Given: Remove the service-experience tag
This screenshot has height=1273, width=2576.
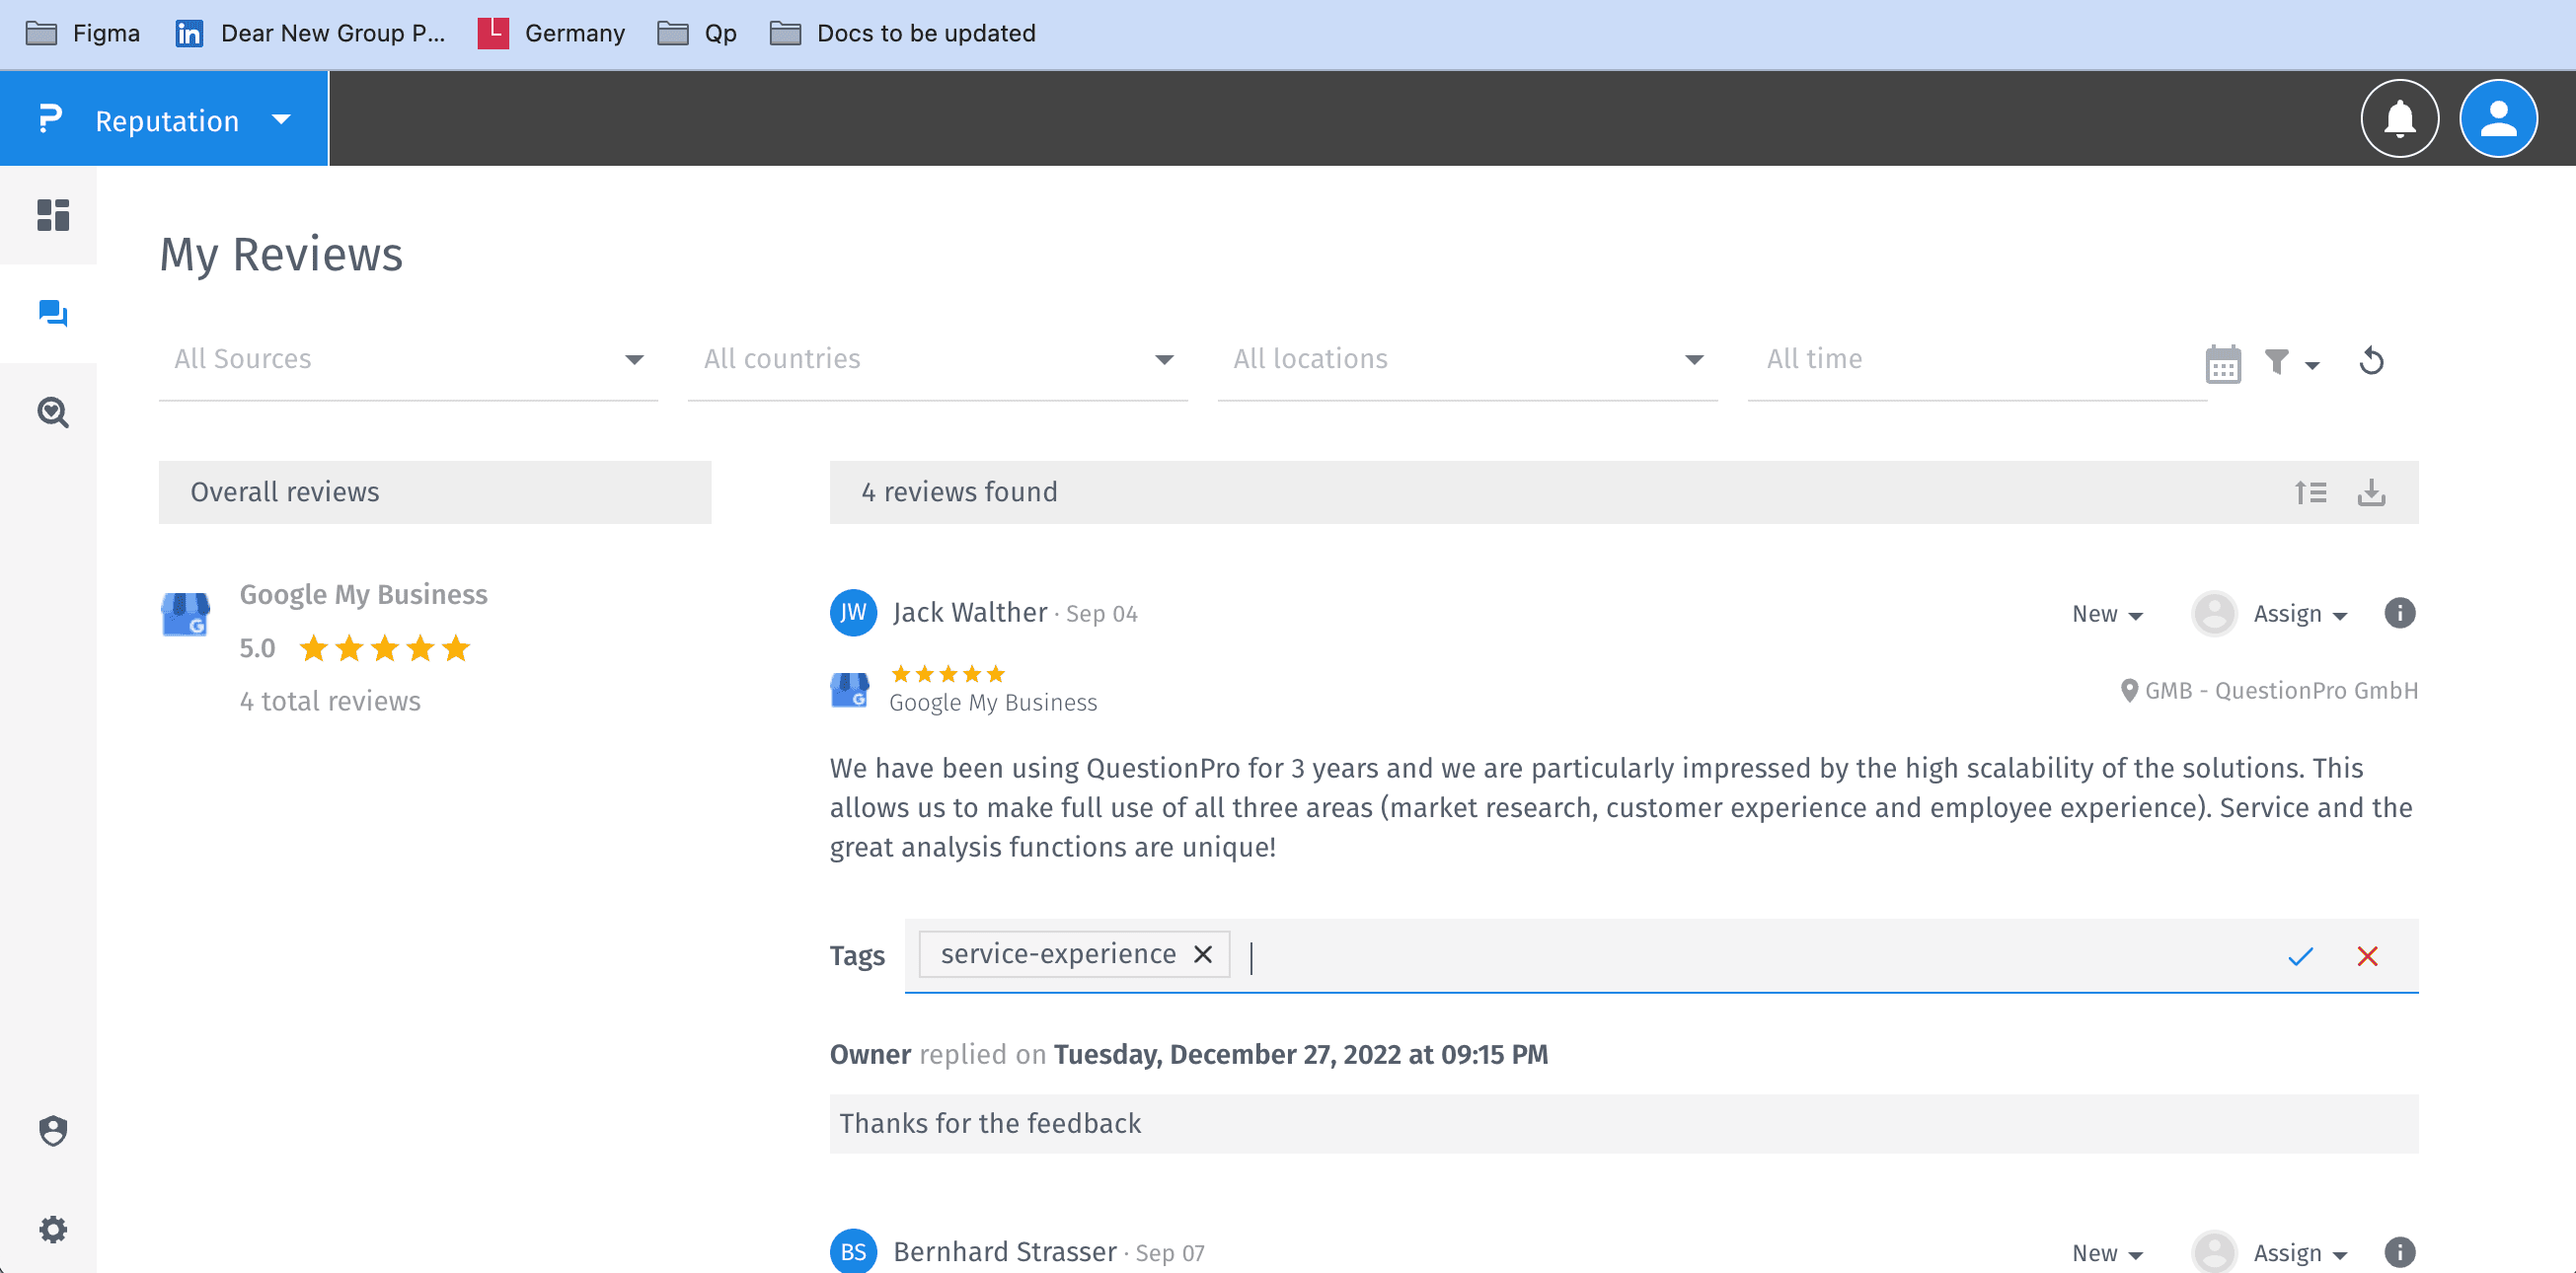Looking at the screenshot, I should (x=1203, y=954).
